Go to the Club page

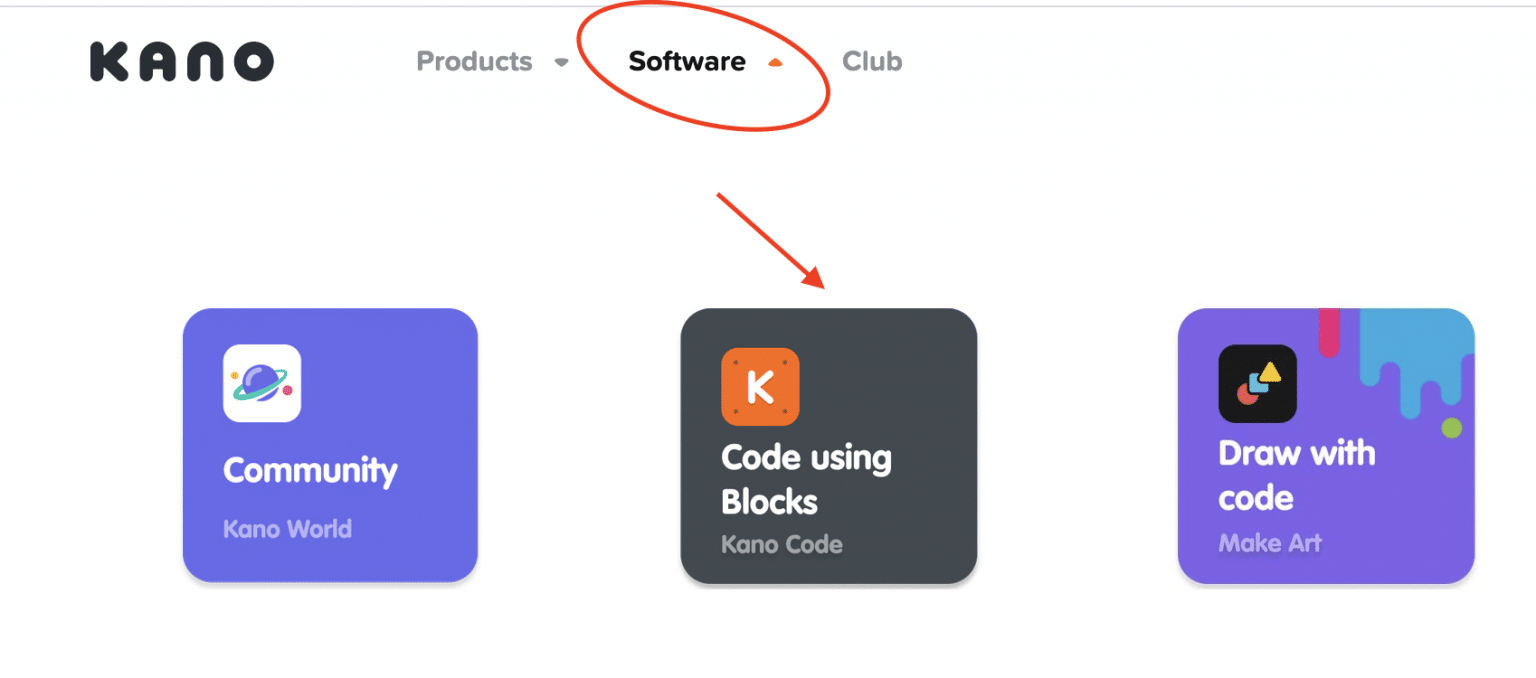(872, 61)
